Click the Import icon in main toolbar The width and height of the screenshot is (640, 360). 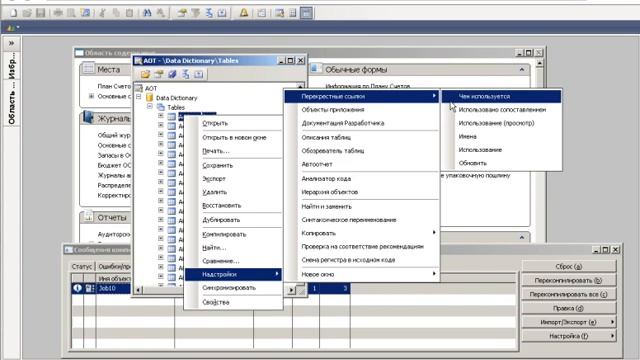coord(222,13)
